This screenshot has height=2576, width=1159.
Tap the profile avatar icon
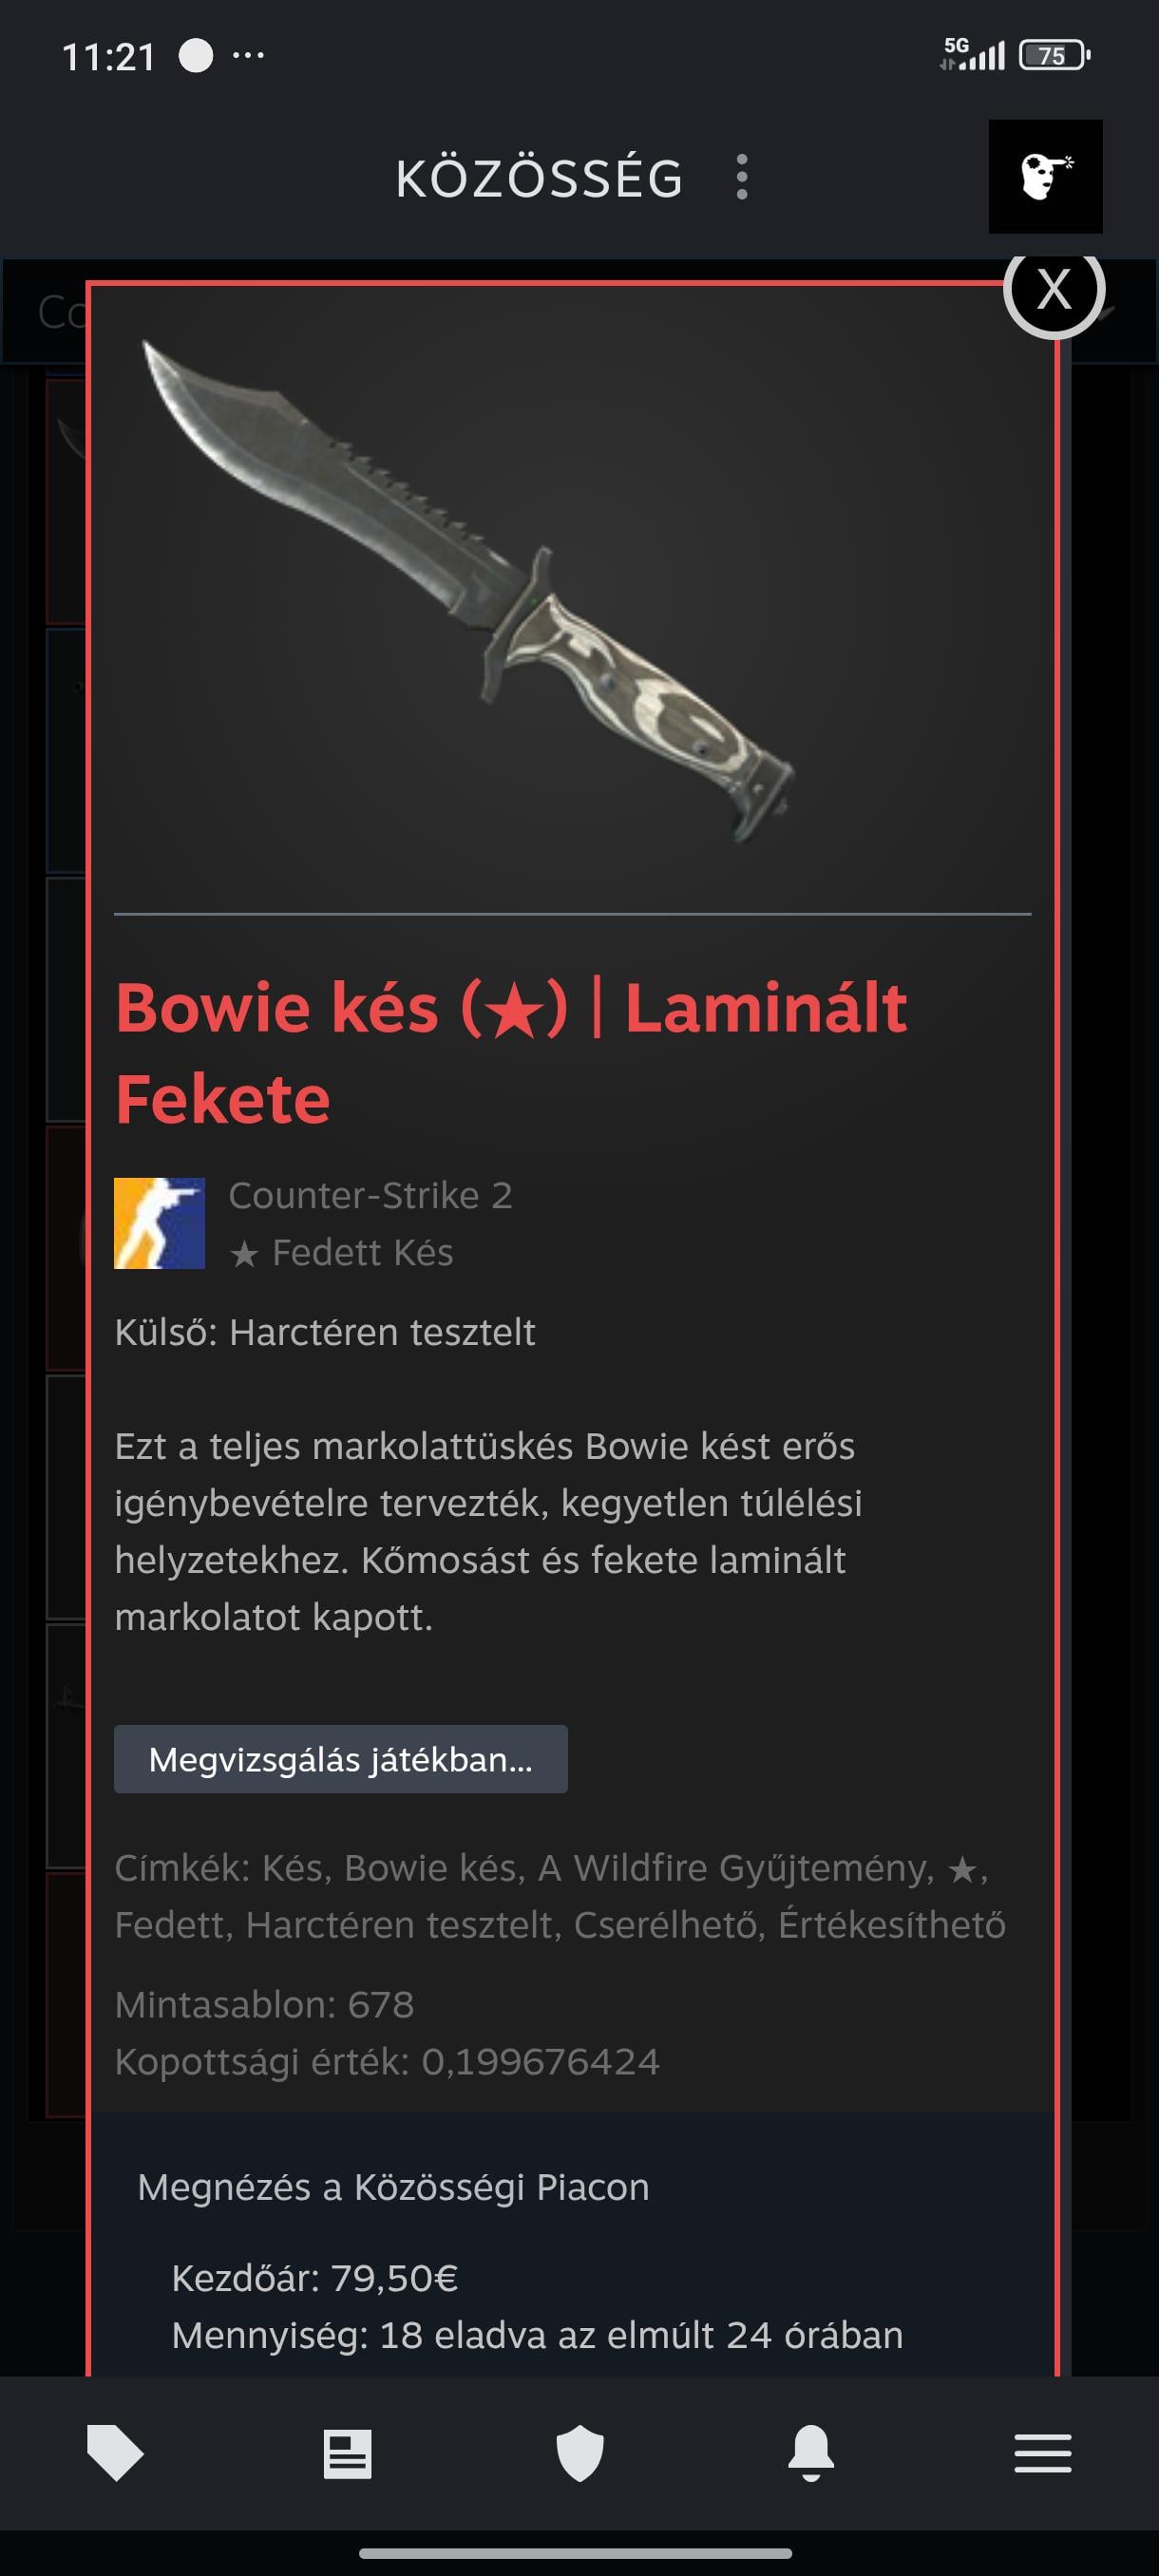(1045, 177)
